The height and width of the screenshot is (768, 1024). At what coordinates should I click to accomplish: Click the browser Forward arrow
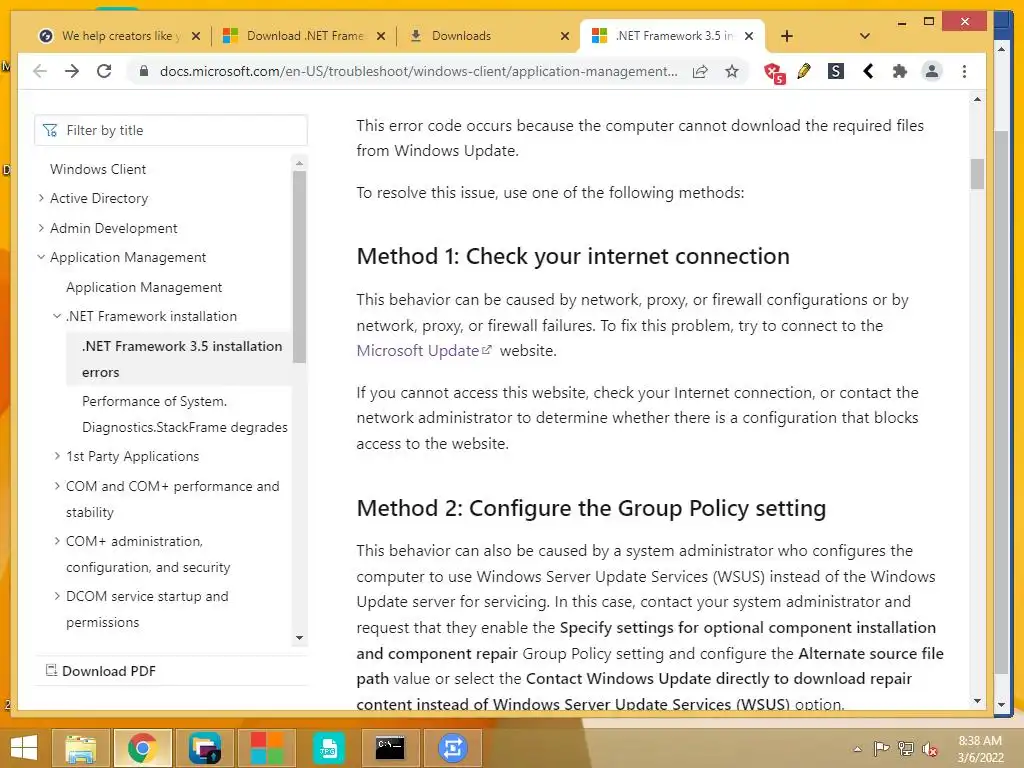point(72,71)
